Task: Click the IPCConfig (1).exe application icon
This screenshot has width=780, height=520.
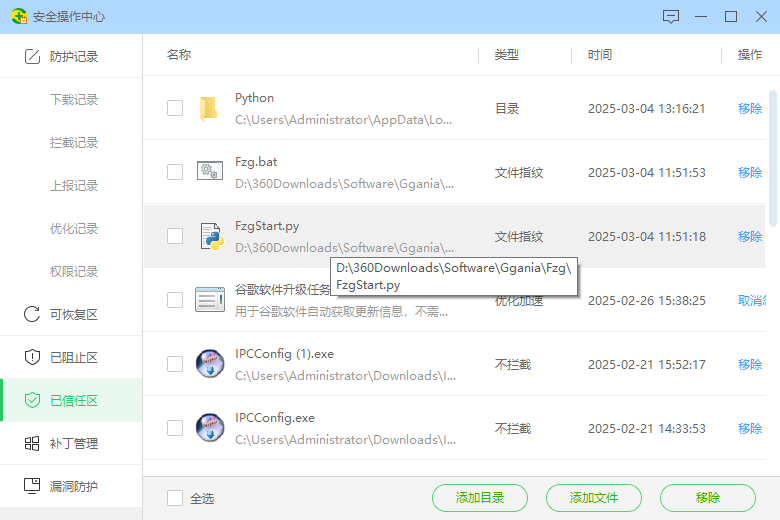Action: [x=210, y=364]
